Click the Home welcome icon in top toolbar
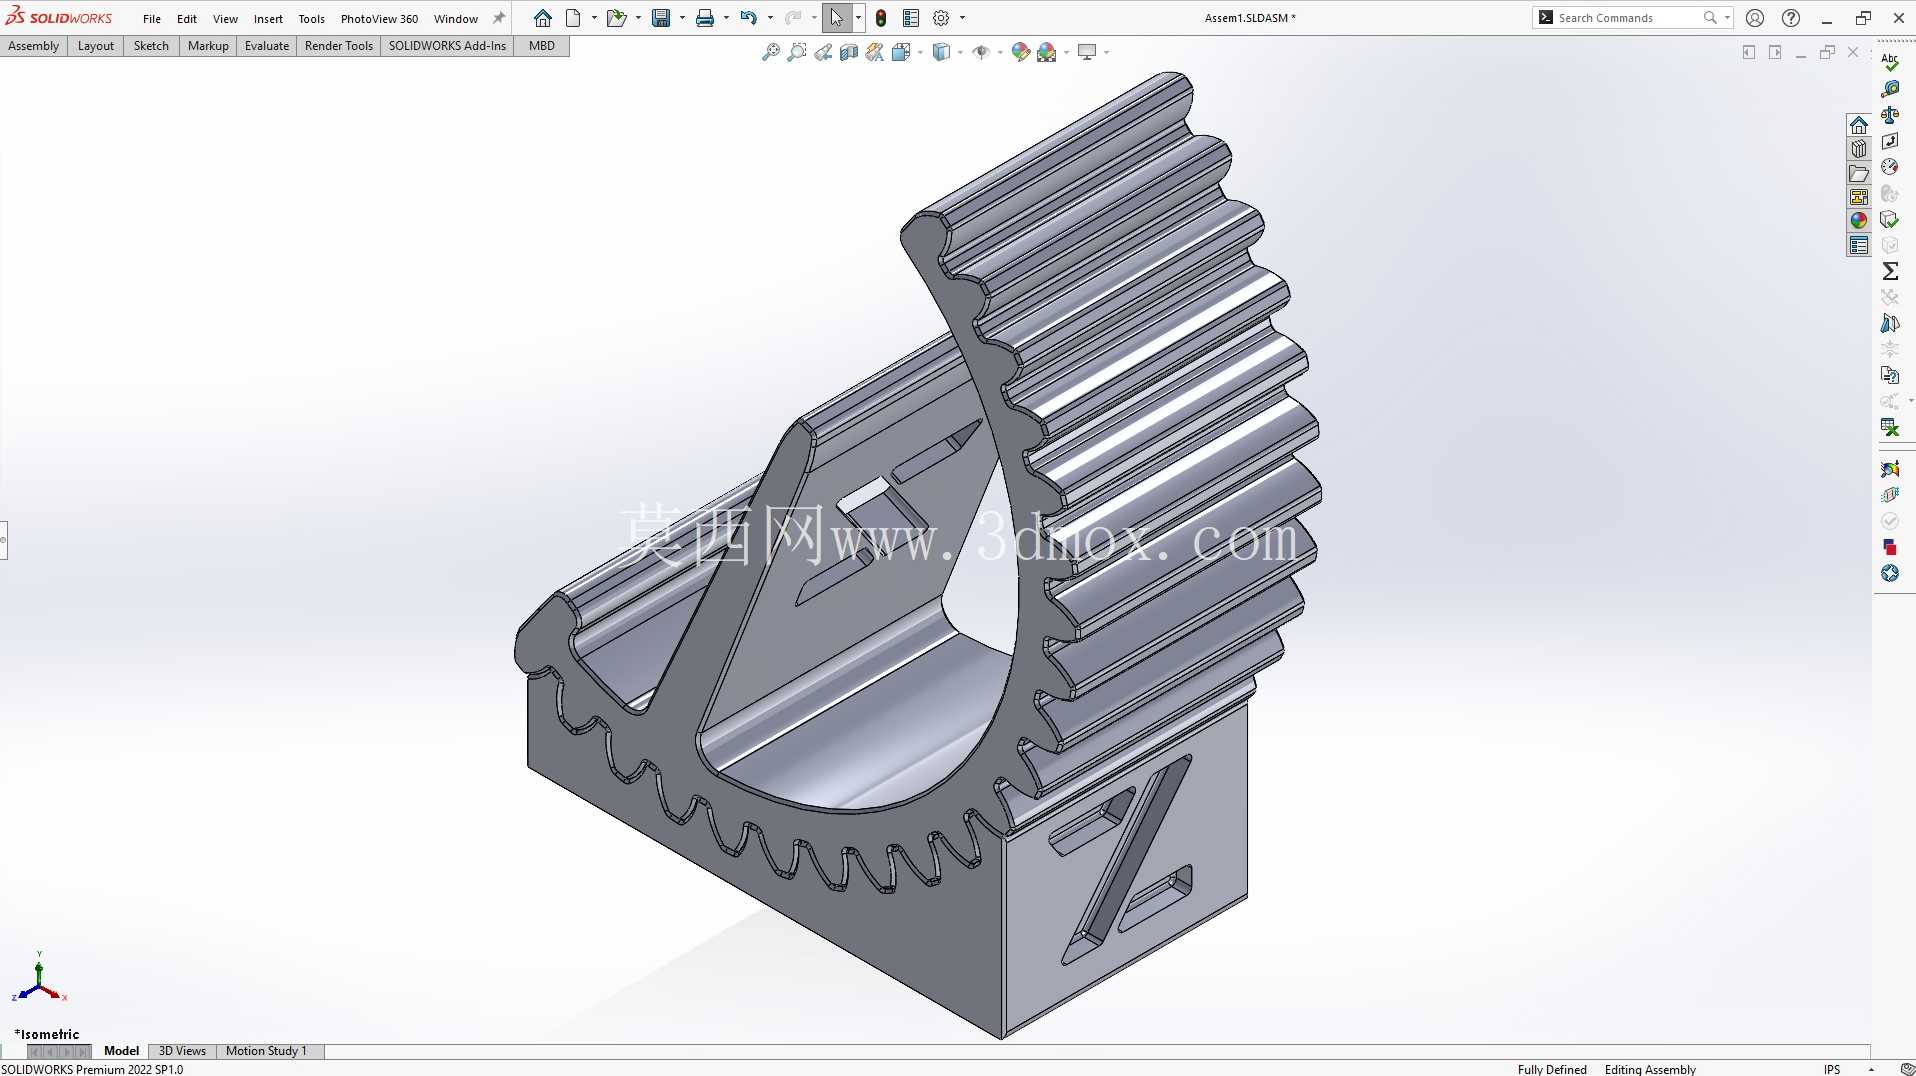This screenshot has height=1076, width=1916. [x=542, y=18]
